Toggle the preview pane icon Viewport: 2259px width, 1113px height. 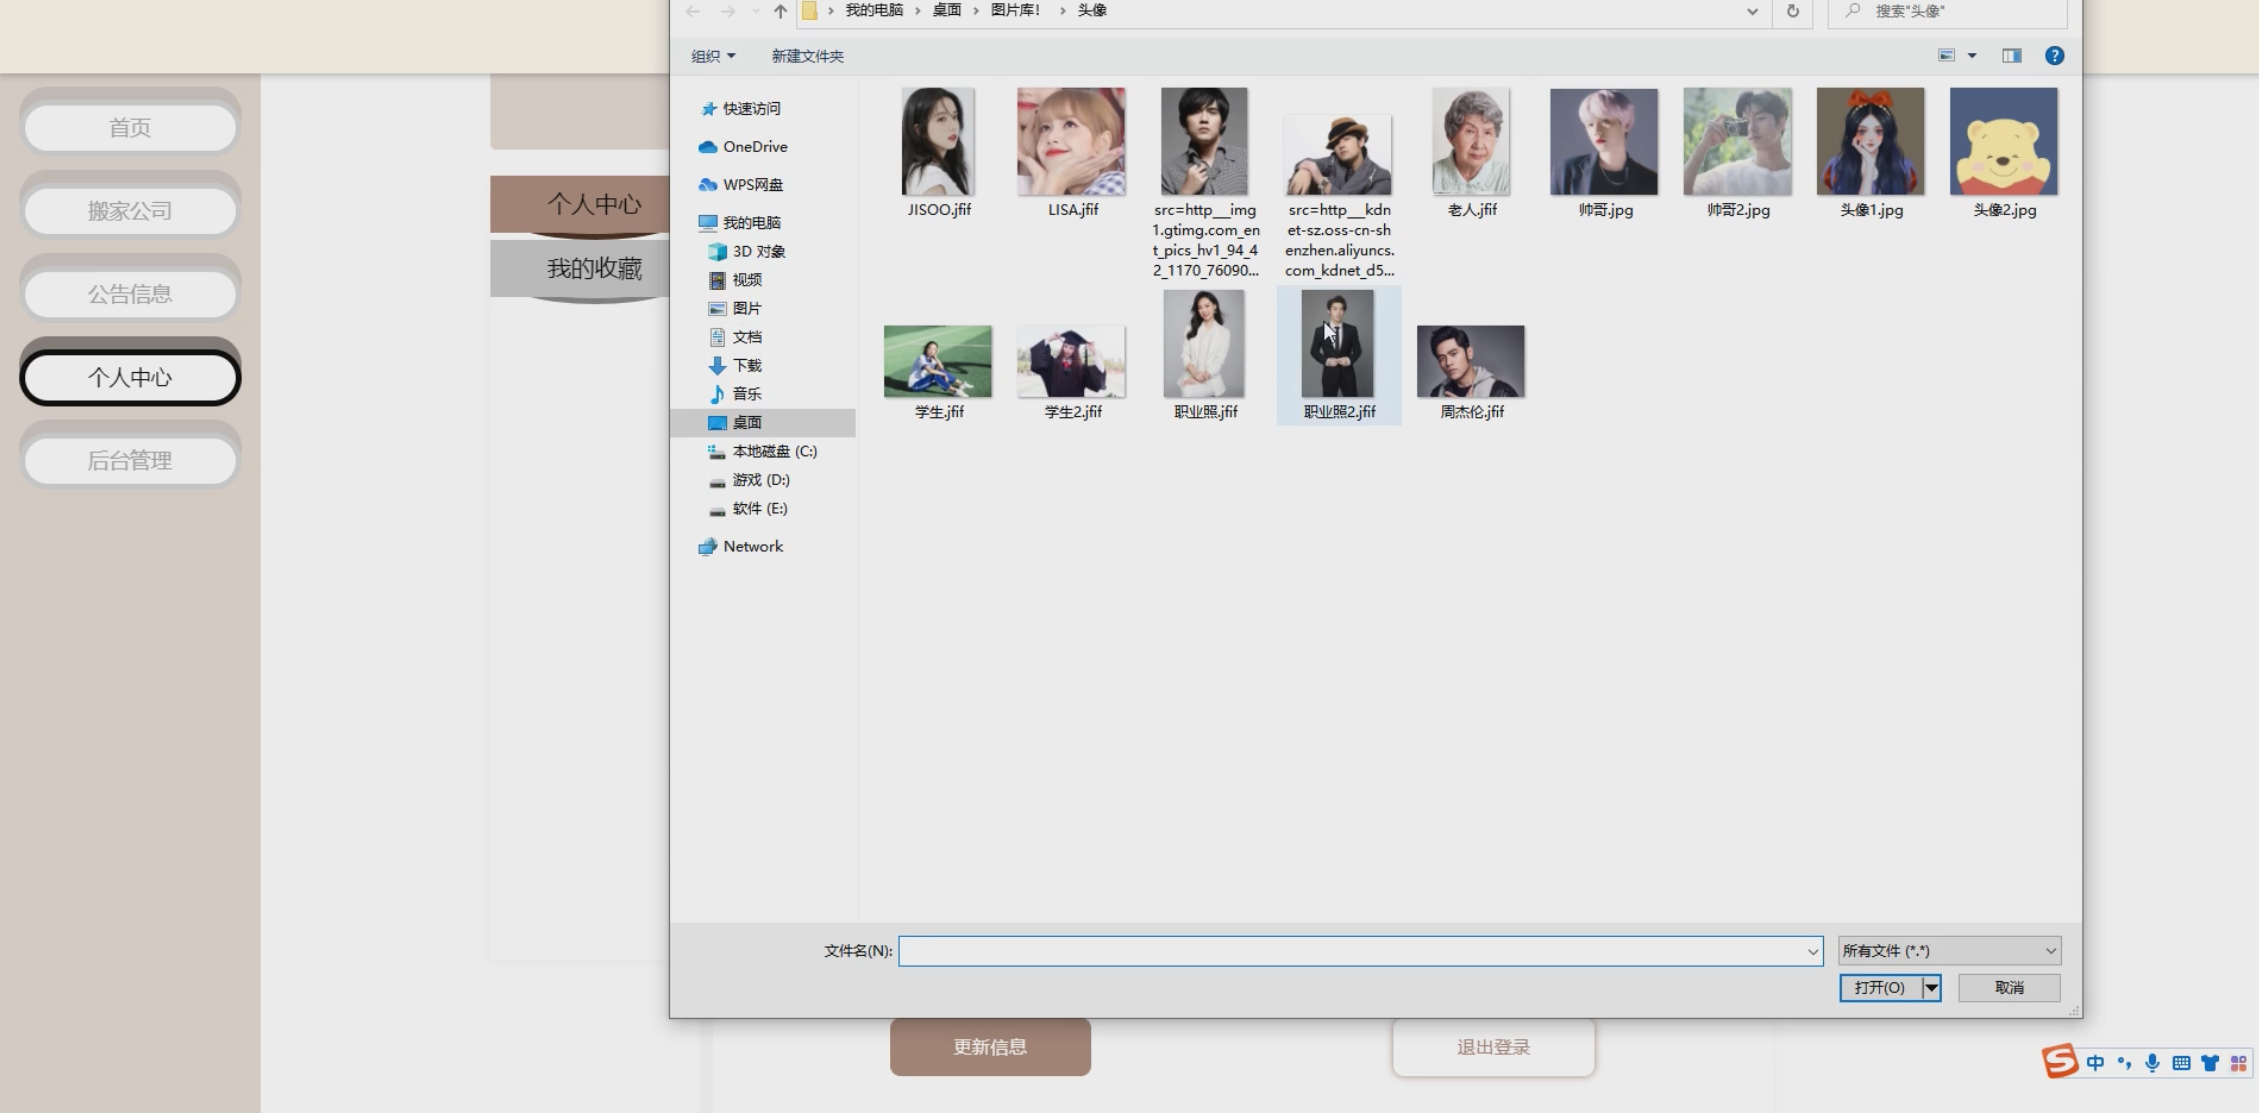pos(2012,56)
